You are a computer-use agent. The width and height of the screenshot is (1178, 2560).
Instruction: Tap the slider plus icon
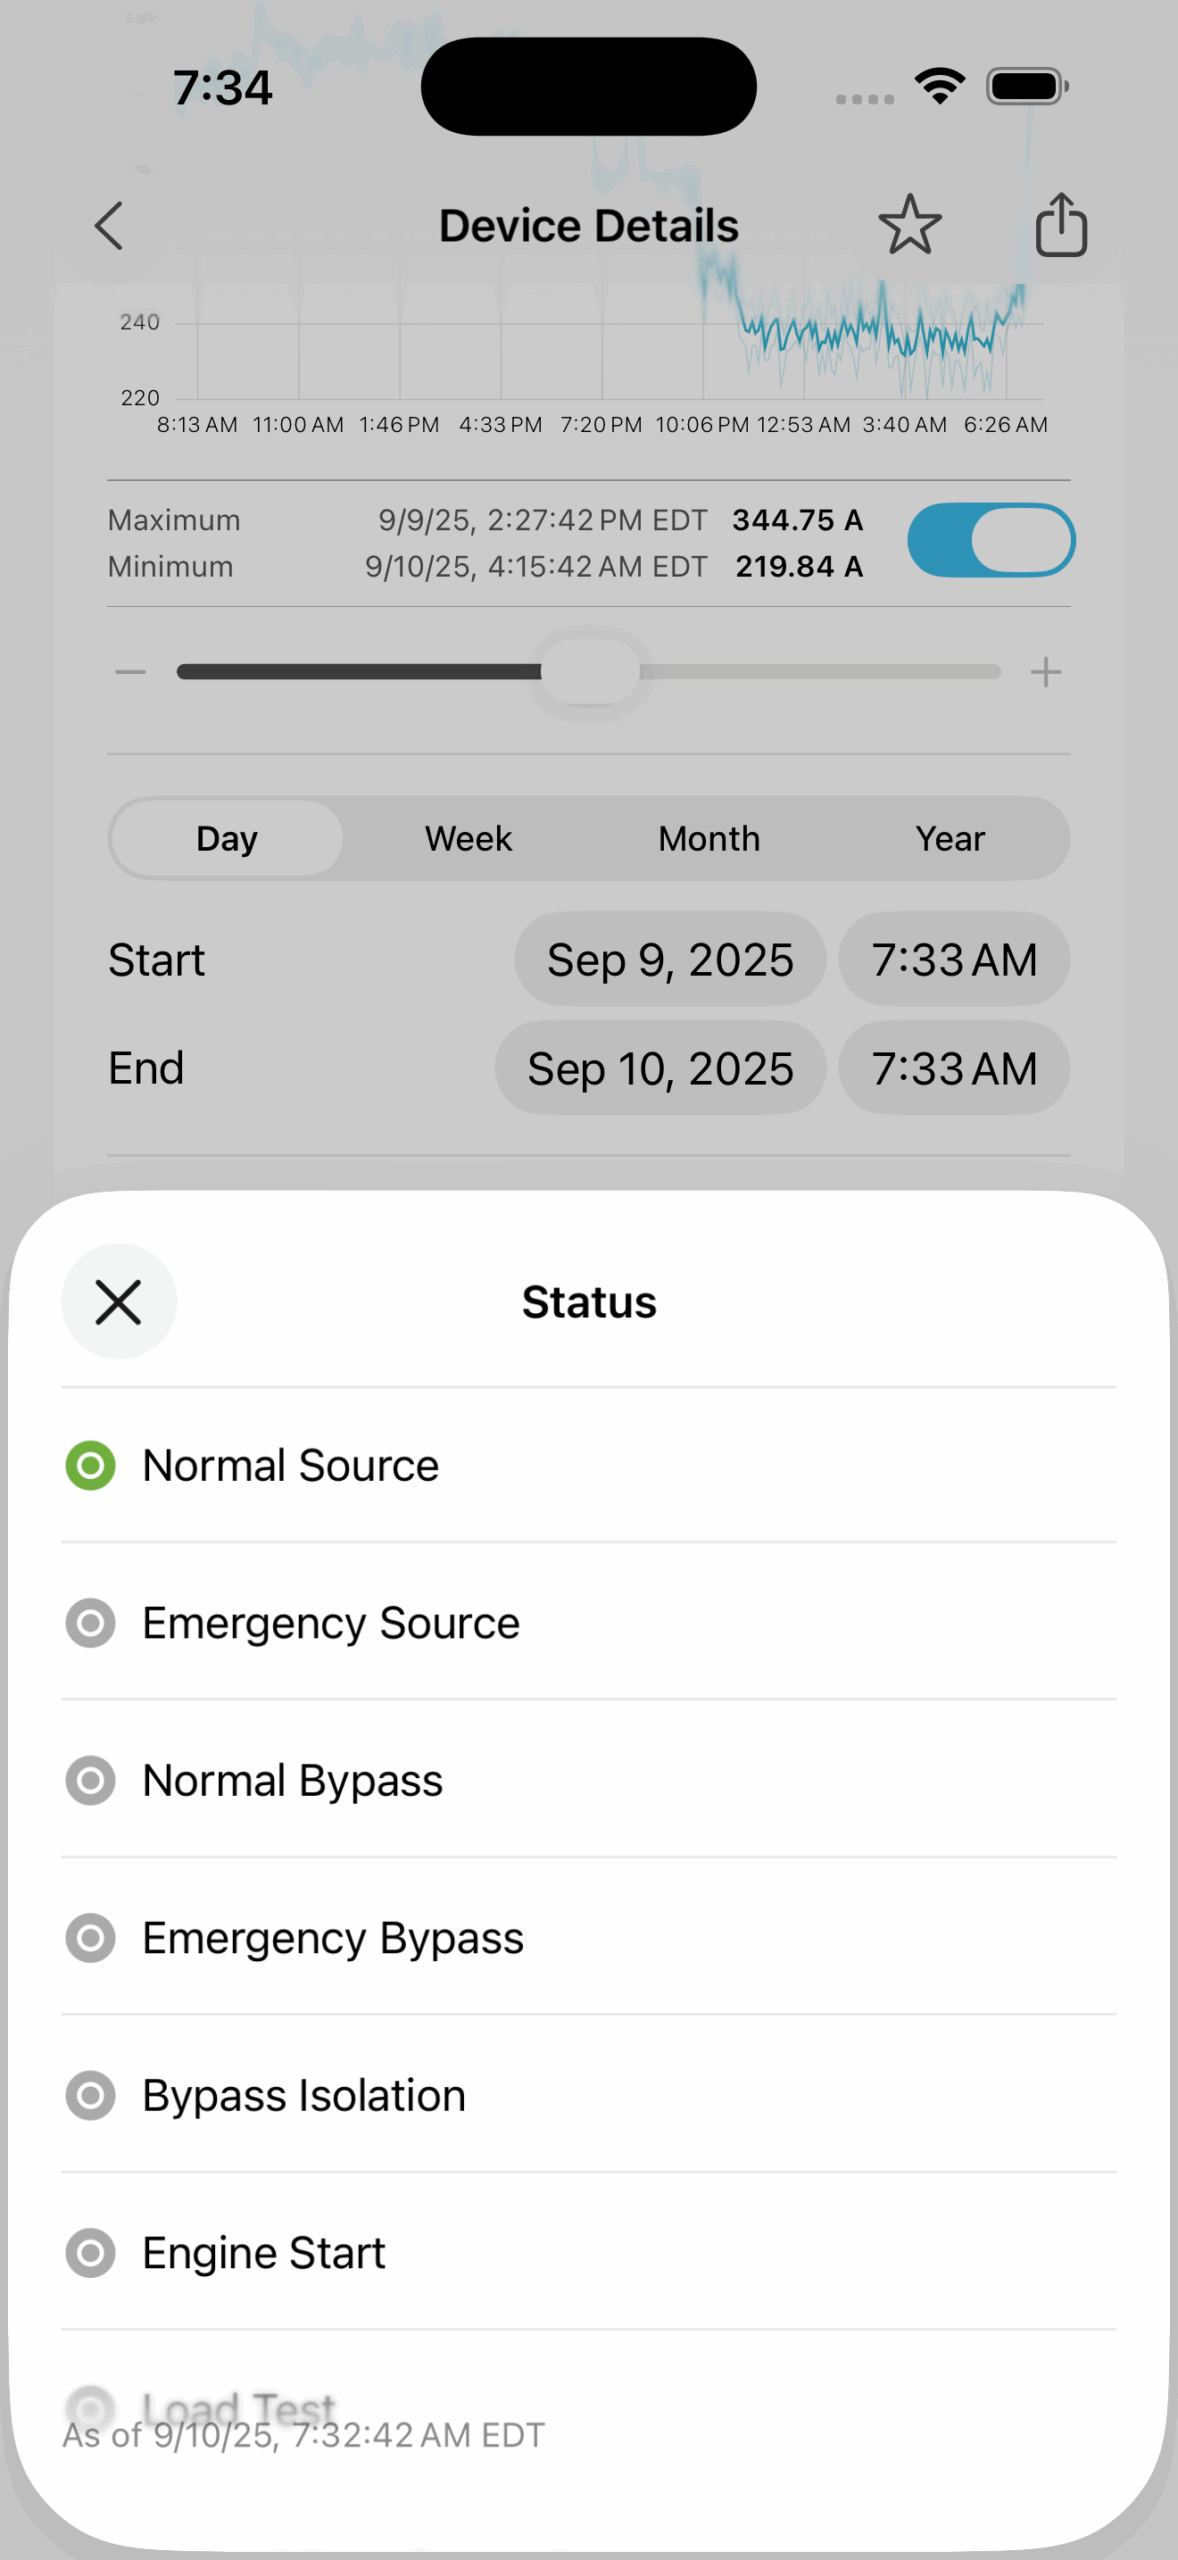click(x=1046, y=672)
